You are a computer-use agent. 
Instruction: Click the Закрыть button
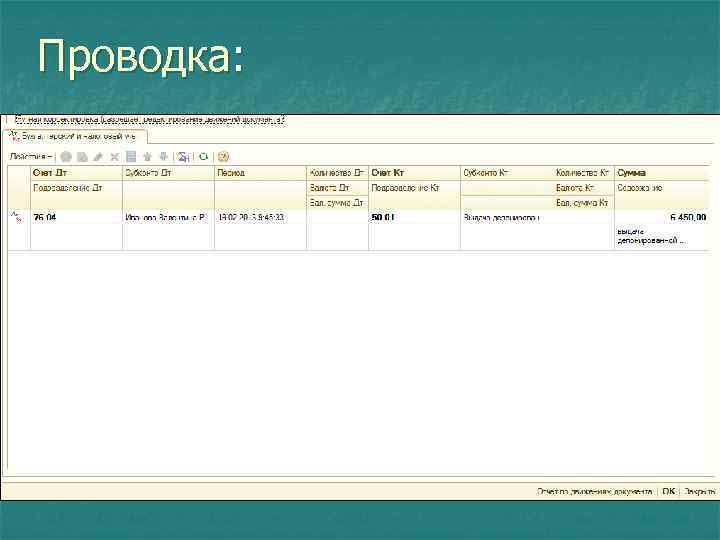[x=699, y=491]
